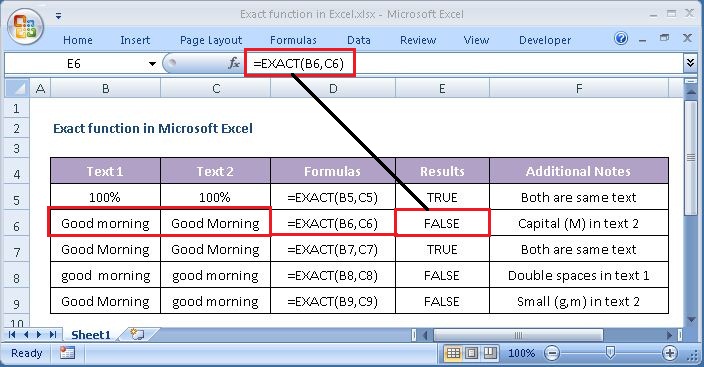Select cell 'Small (g,m) in text 2'
The height and width of the screenshot is (367, 704).
coord(579,301)
